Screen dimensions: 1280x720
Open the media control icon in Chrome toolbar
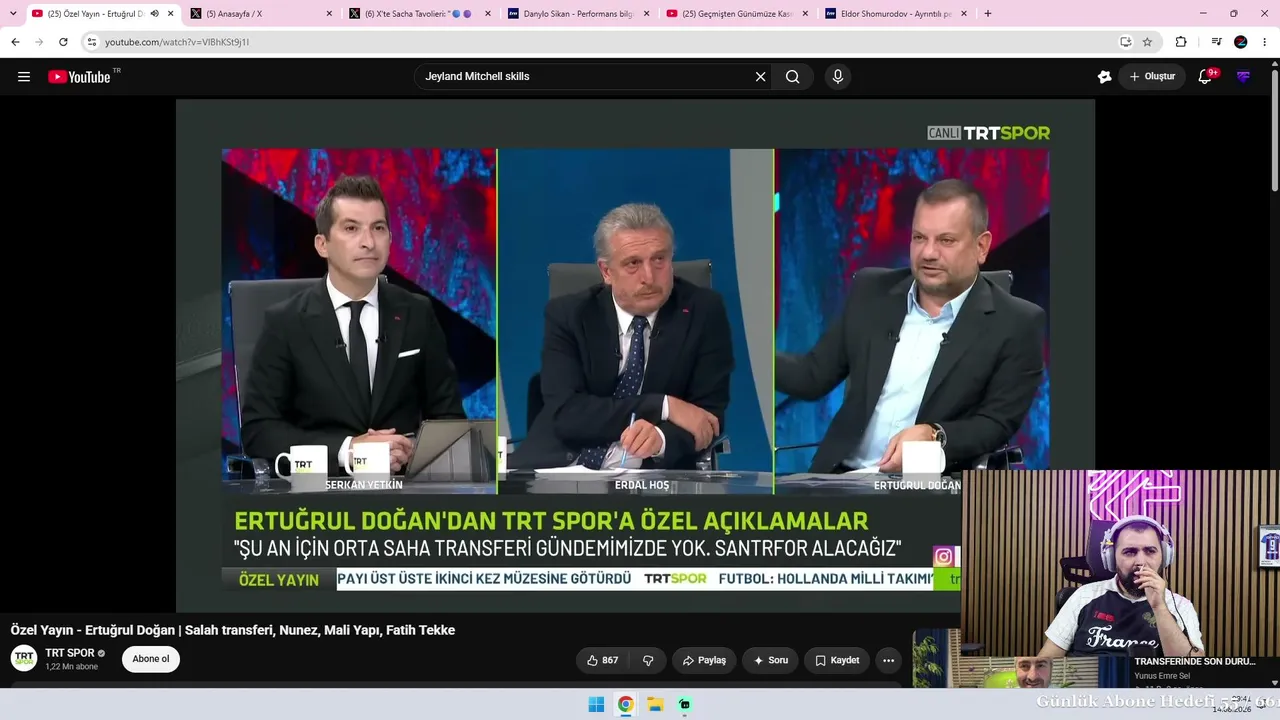coord(1216,42)
